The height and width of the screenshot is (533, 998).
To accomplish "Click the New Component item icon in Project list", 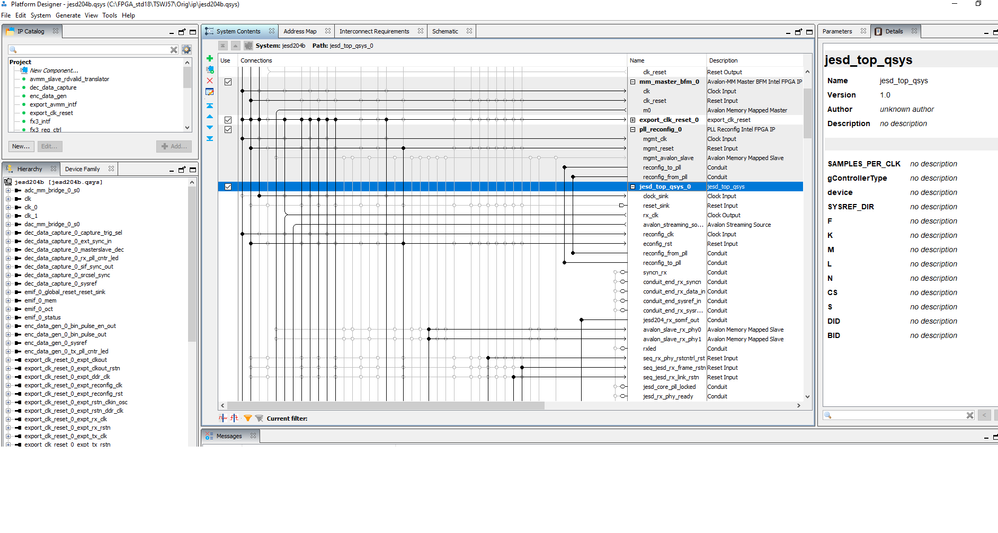I will [x=24, y=70].
